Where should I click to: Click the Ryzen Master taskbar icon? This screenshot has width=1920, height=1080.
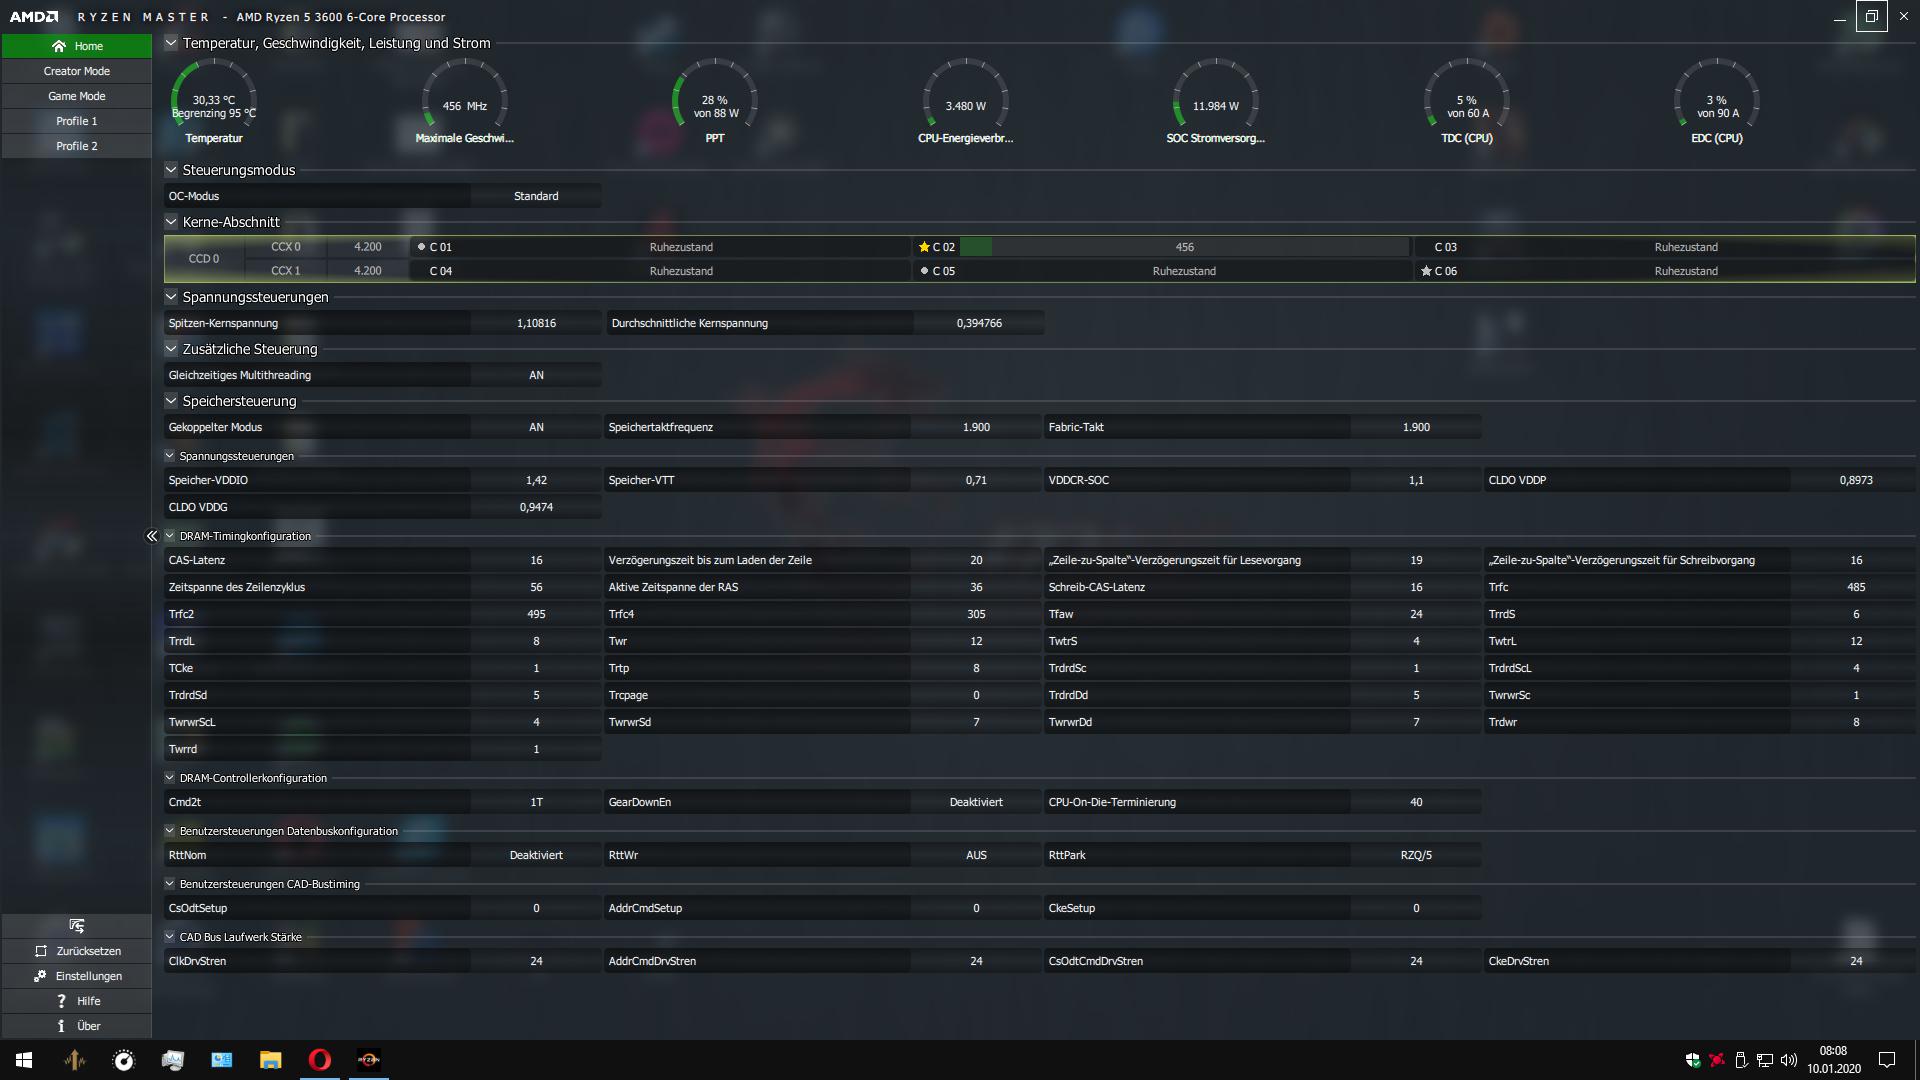click(x=369, y=1060)
